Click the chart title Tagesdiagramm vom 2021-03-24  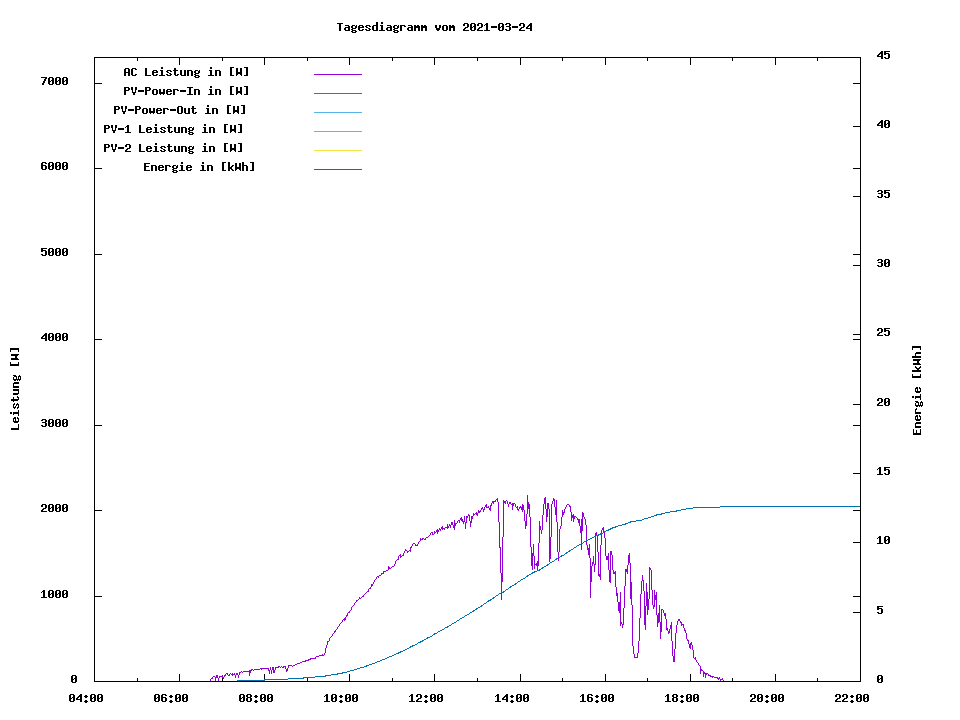pyautogui.click(x=434, y=27)
